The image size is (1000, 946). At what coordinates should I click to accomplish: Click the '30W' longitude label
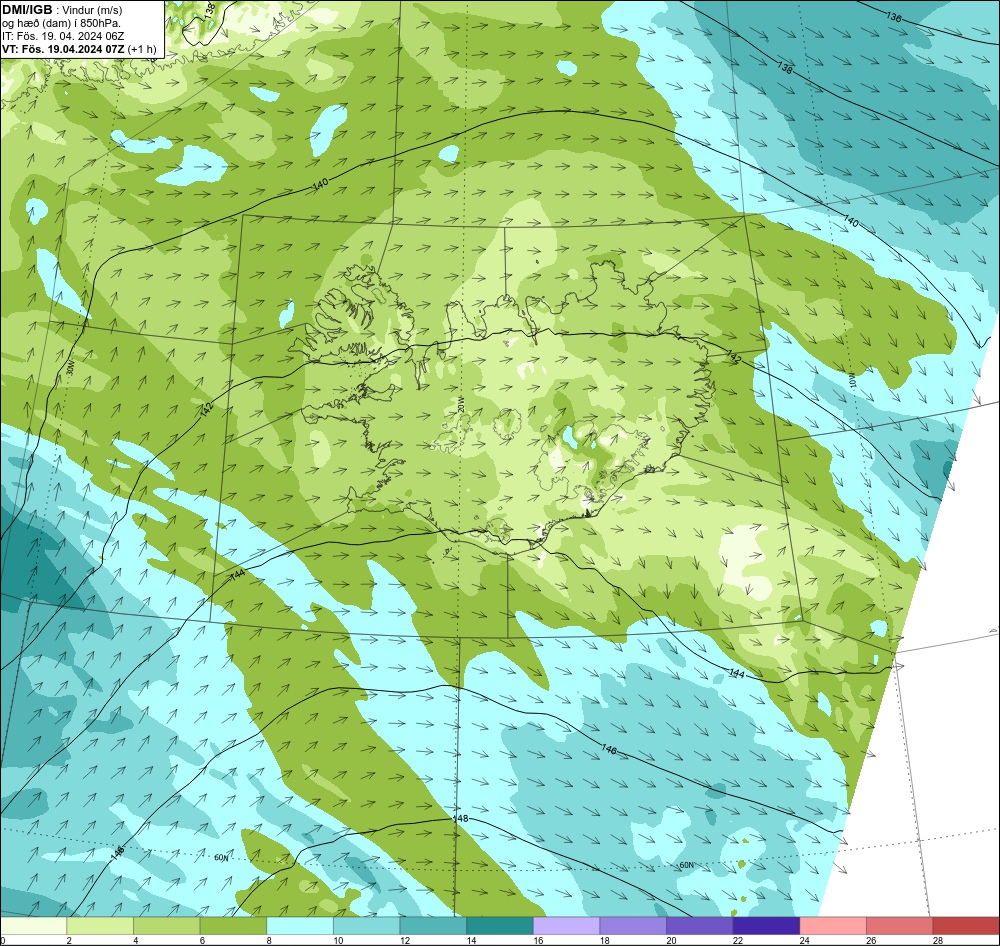[70, 367]
